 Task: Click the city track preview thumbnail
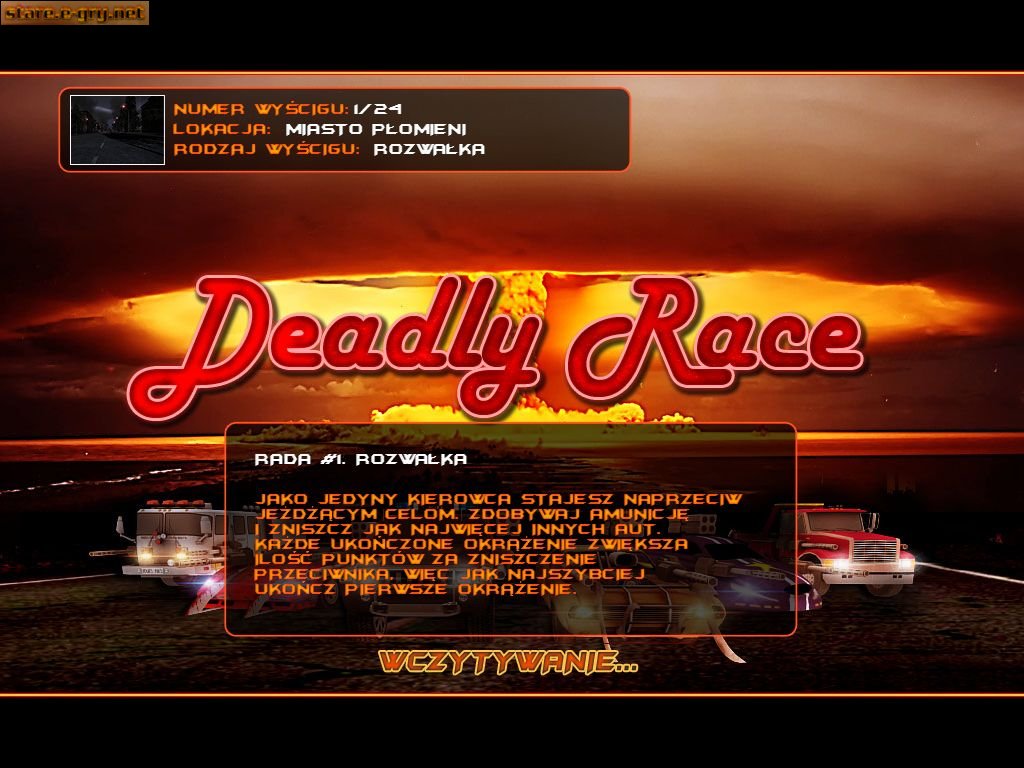pyautogui.click(x=118, y=130)
